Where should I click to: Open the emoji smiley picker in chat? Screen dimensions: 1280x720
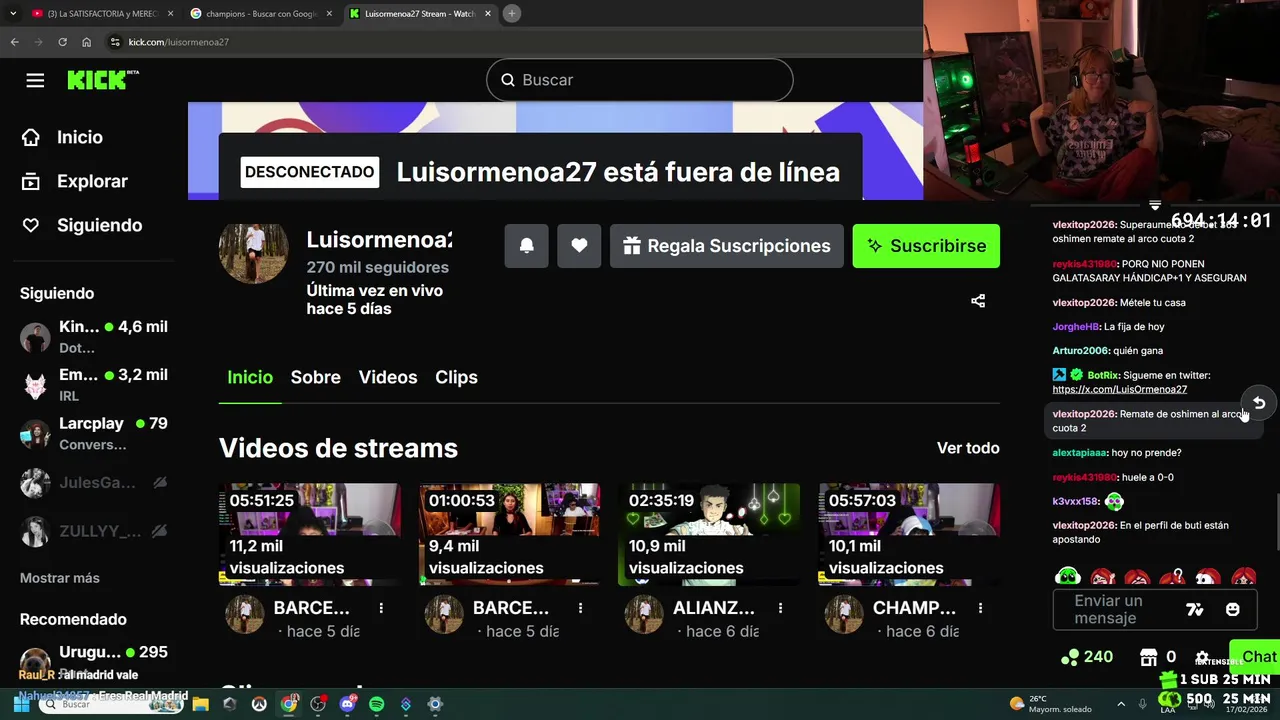pos(1232,609)
